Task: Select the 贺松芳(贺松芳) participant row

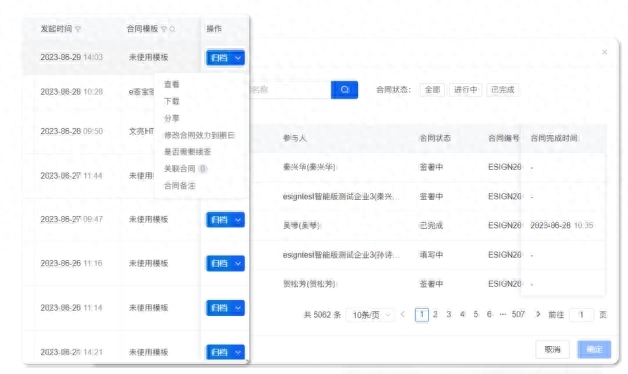Action: tap(309, 284)
